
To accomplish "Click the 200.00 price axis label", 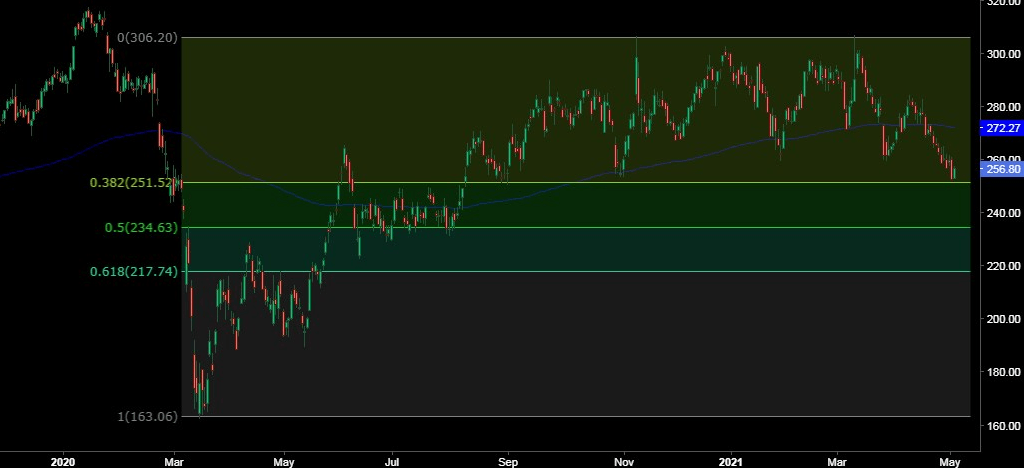I will [1004, 319].
